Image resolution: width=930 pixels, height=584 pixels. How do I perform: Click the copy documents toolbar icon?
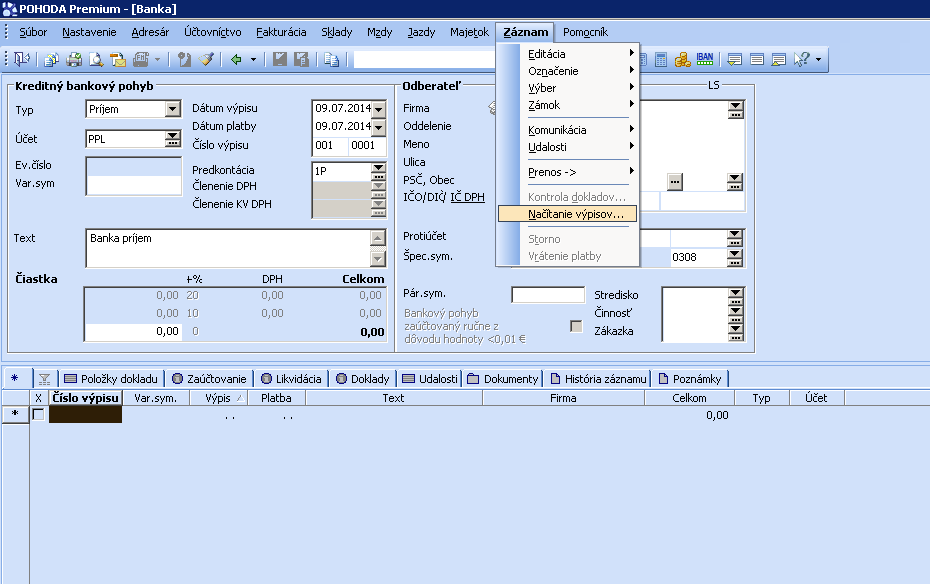[52, 59]
